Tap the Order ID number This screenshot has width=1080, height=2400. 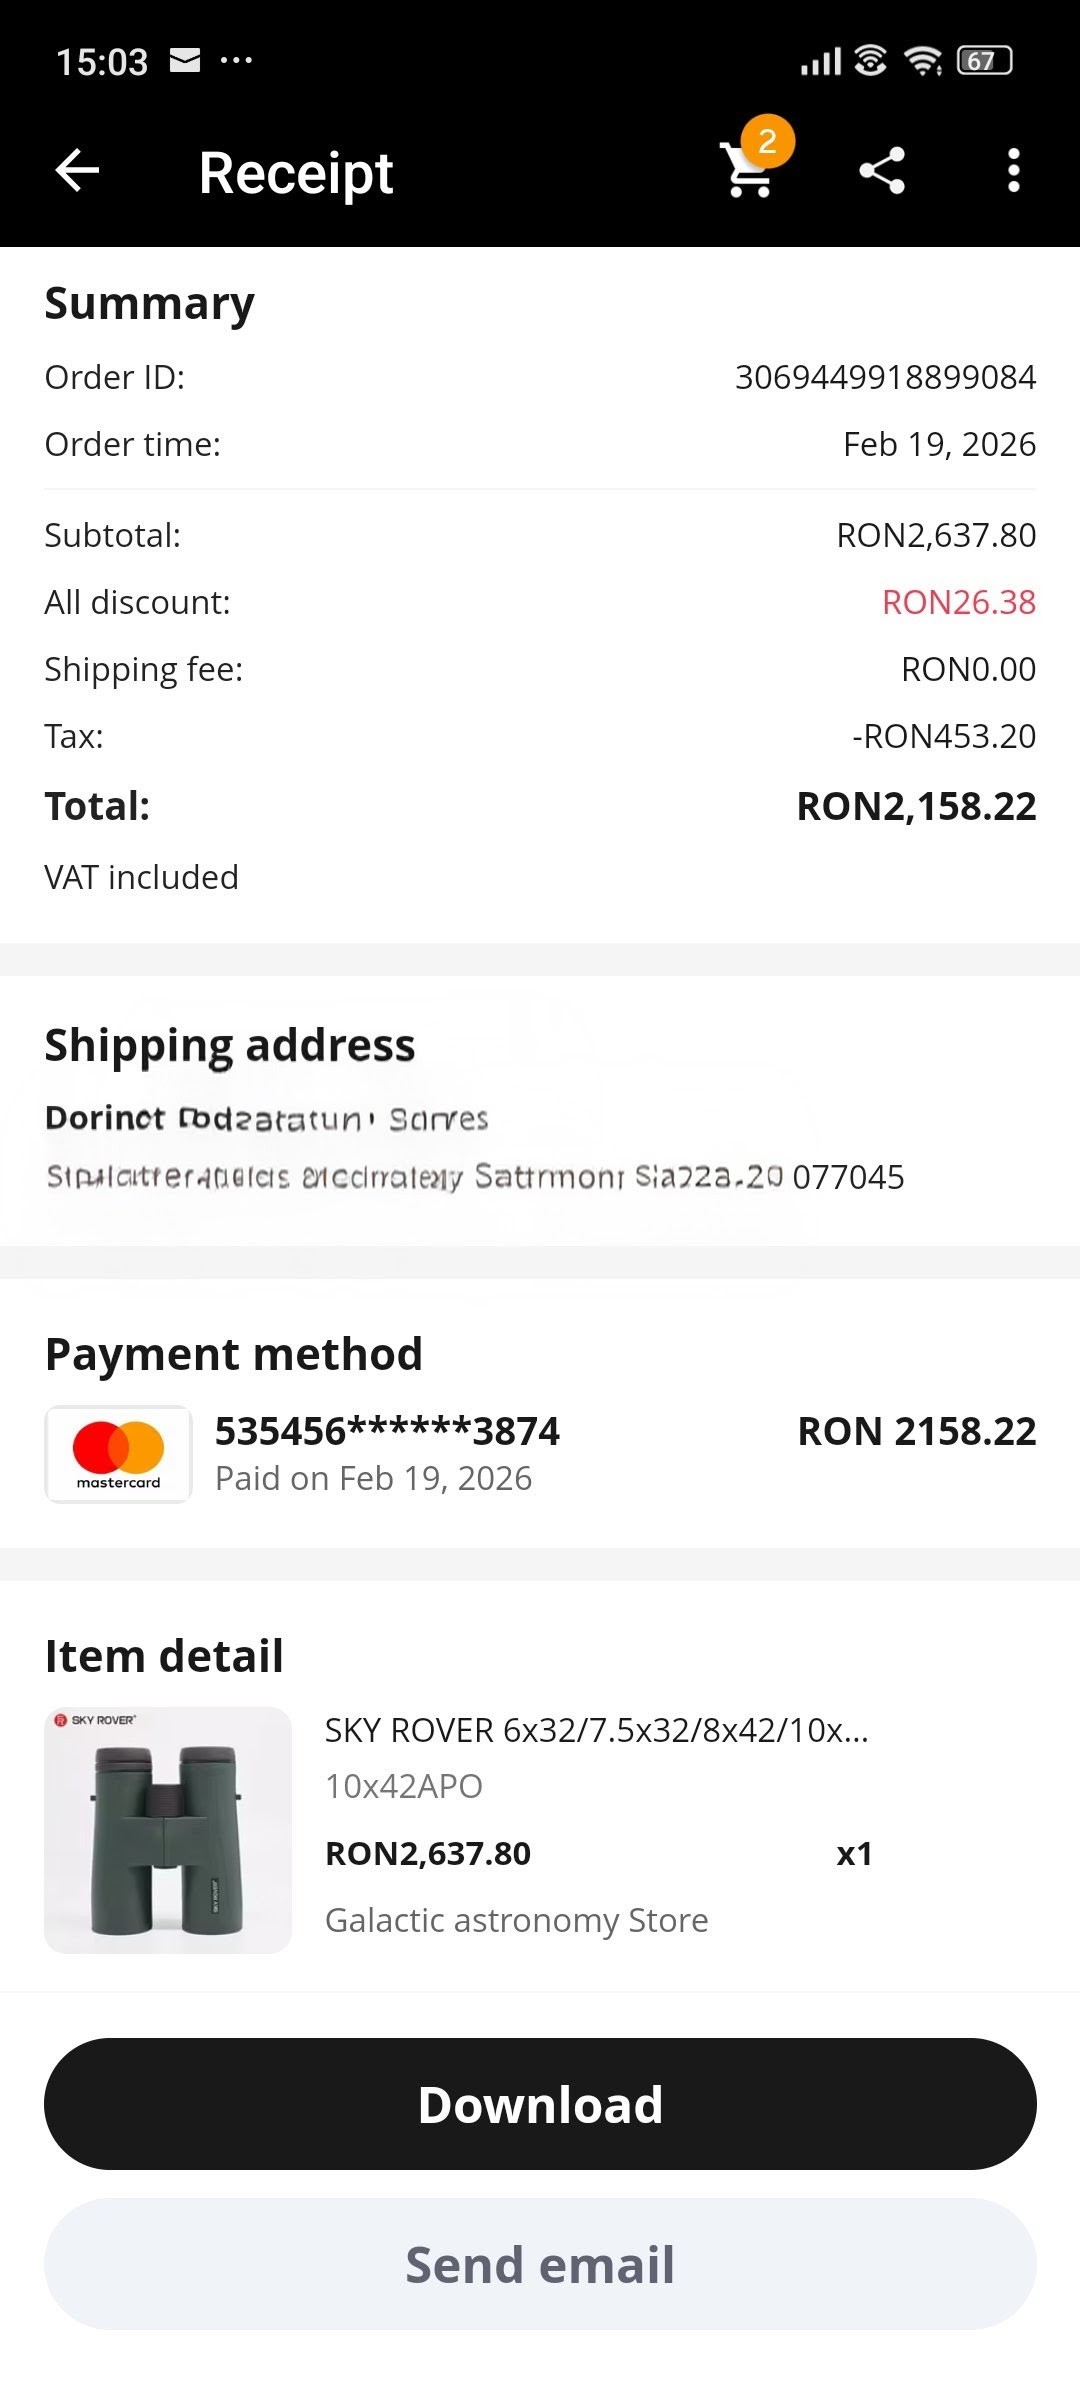pos(885,377)
